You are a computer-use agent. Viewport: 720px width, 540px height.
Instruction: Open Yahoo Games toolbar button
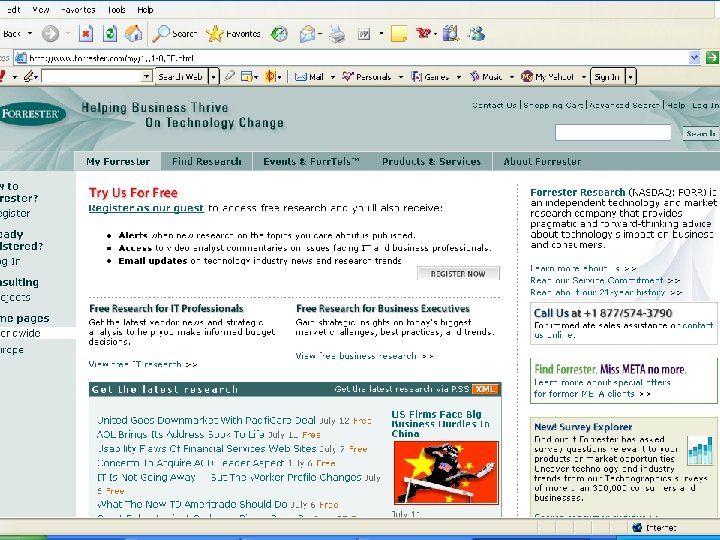point(430,77)
